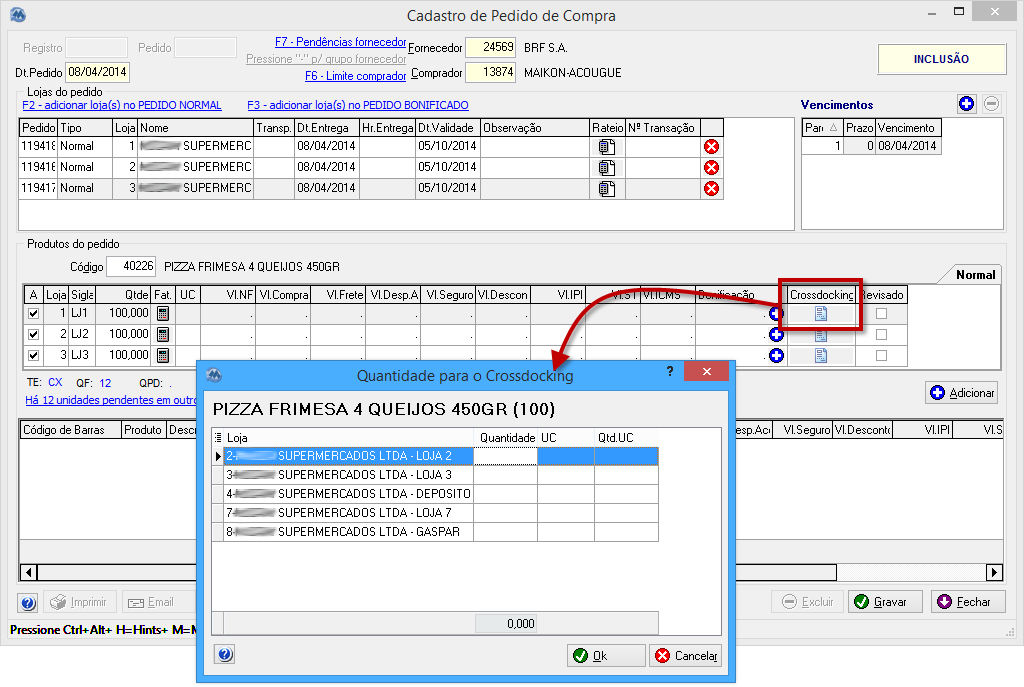Viewport: 1024px width, 687px height.
Task: Sort by Par column header arrow
Action: (833, 128)
